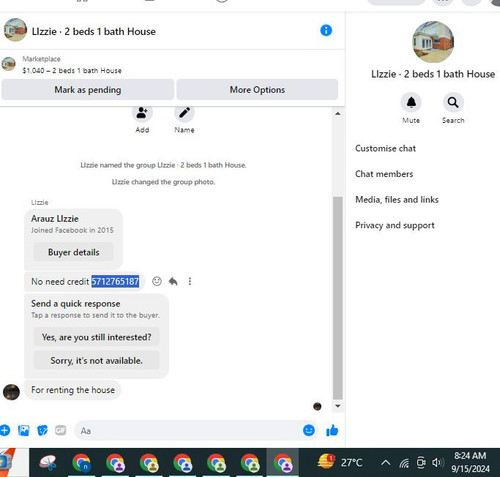Open more actions via blue plus icon
The width and height of the screenshot is (500, 477).
5,430
